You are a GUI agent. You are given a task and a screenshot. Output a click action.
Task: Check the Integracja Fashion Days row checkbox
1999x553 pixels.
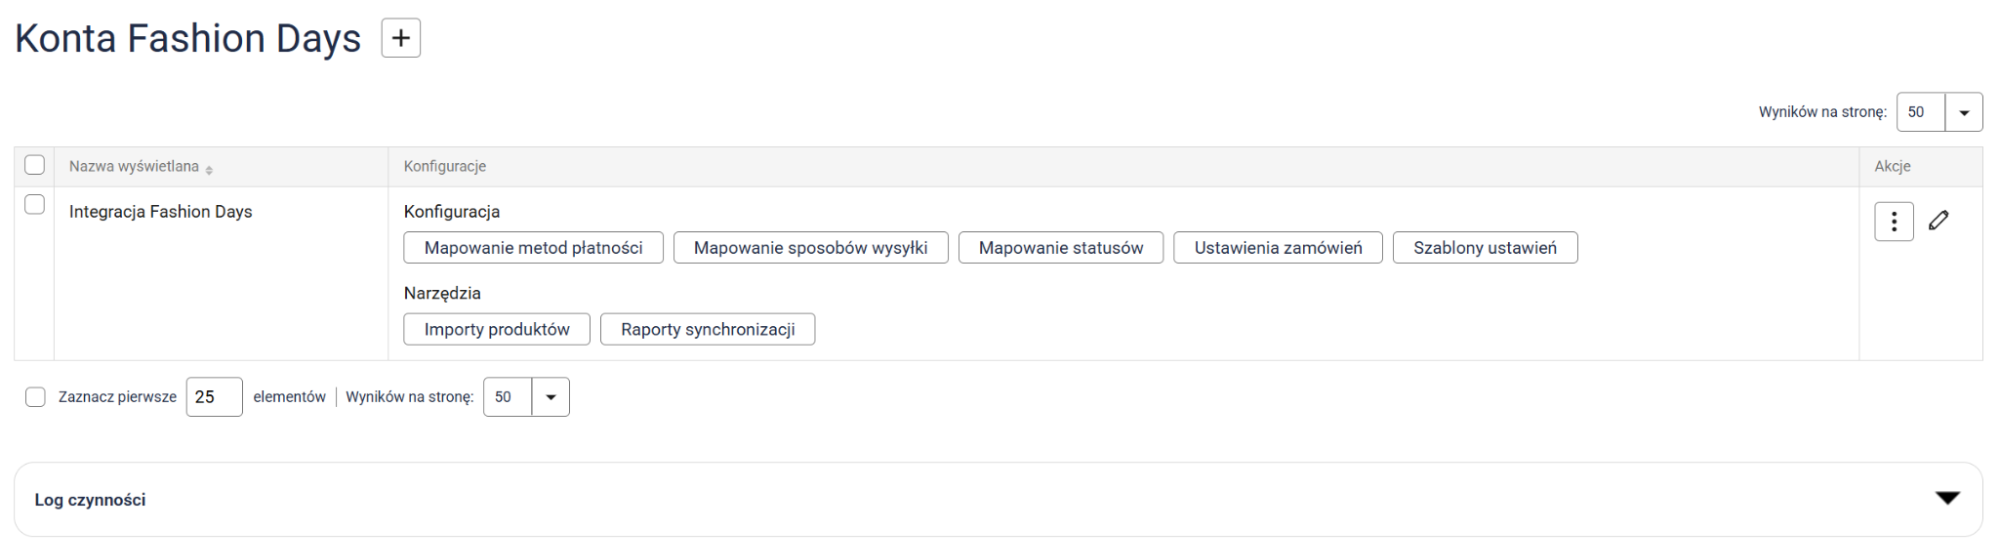pos(35,205)
